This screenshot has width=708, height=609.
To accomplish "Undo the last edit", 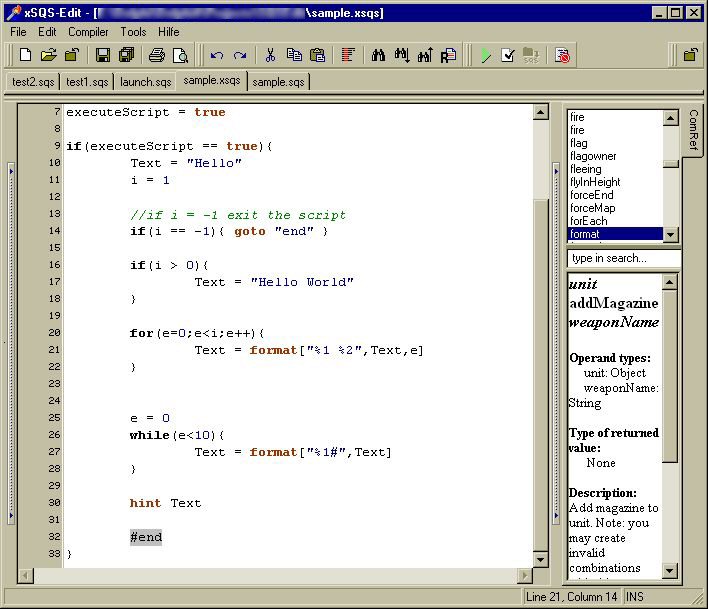I will (217, 56).
